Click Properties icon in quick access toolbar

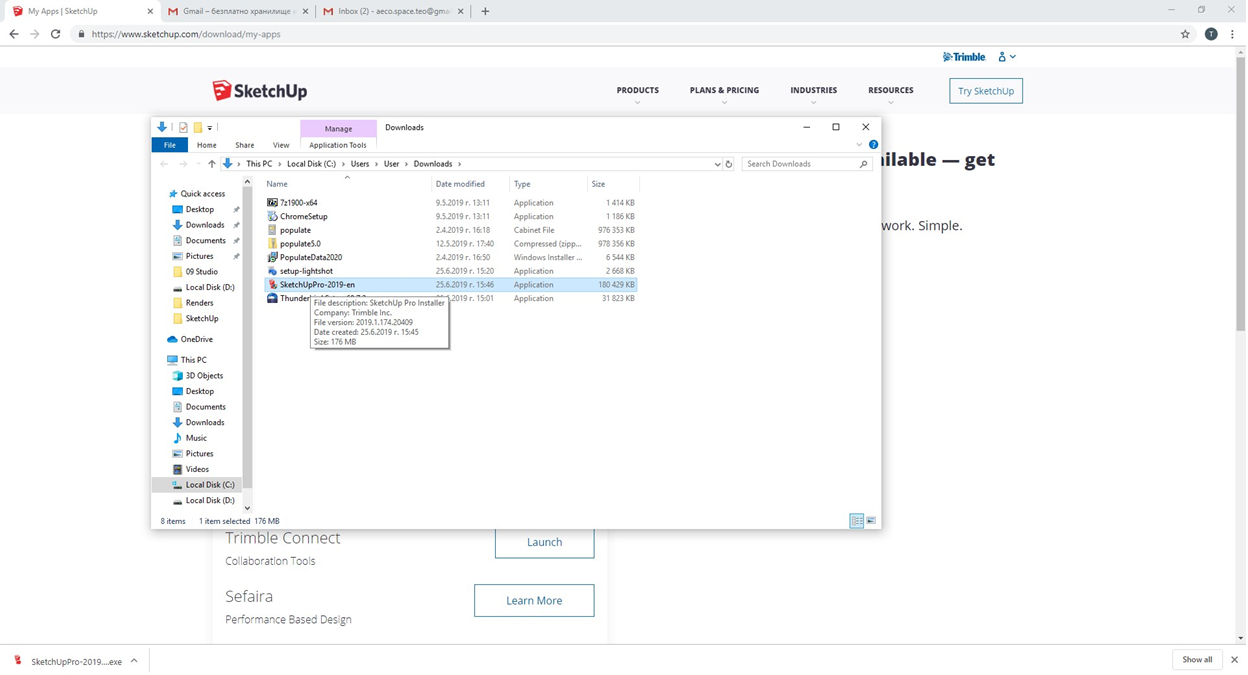click(183, 128)
